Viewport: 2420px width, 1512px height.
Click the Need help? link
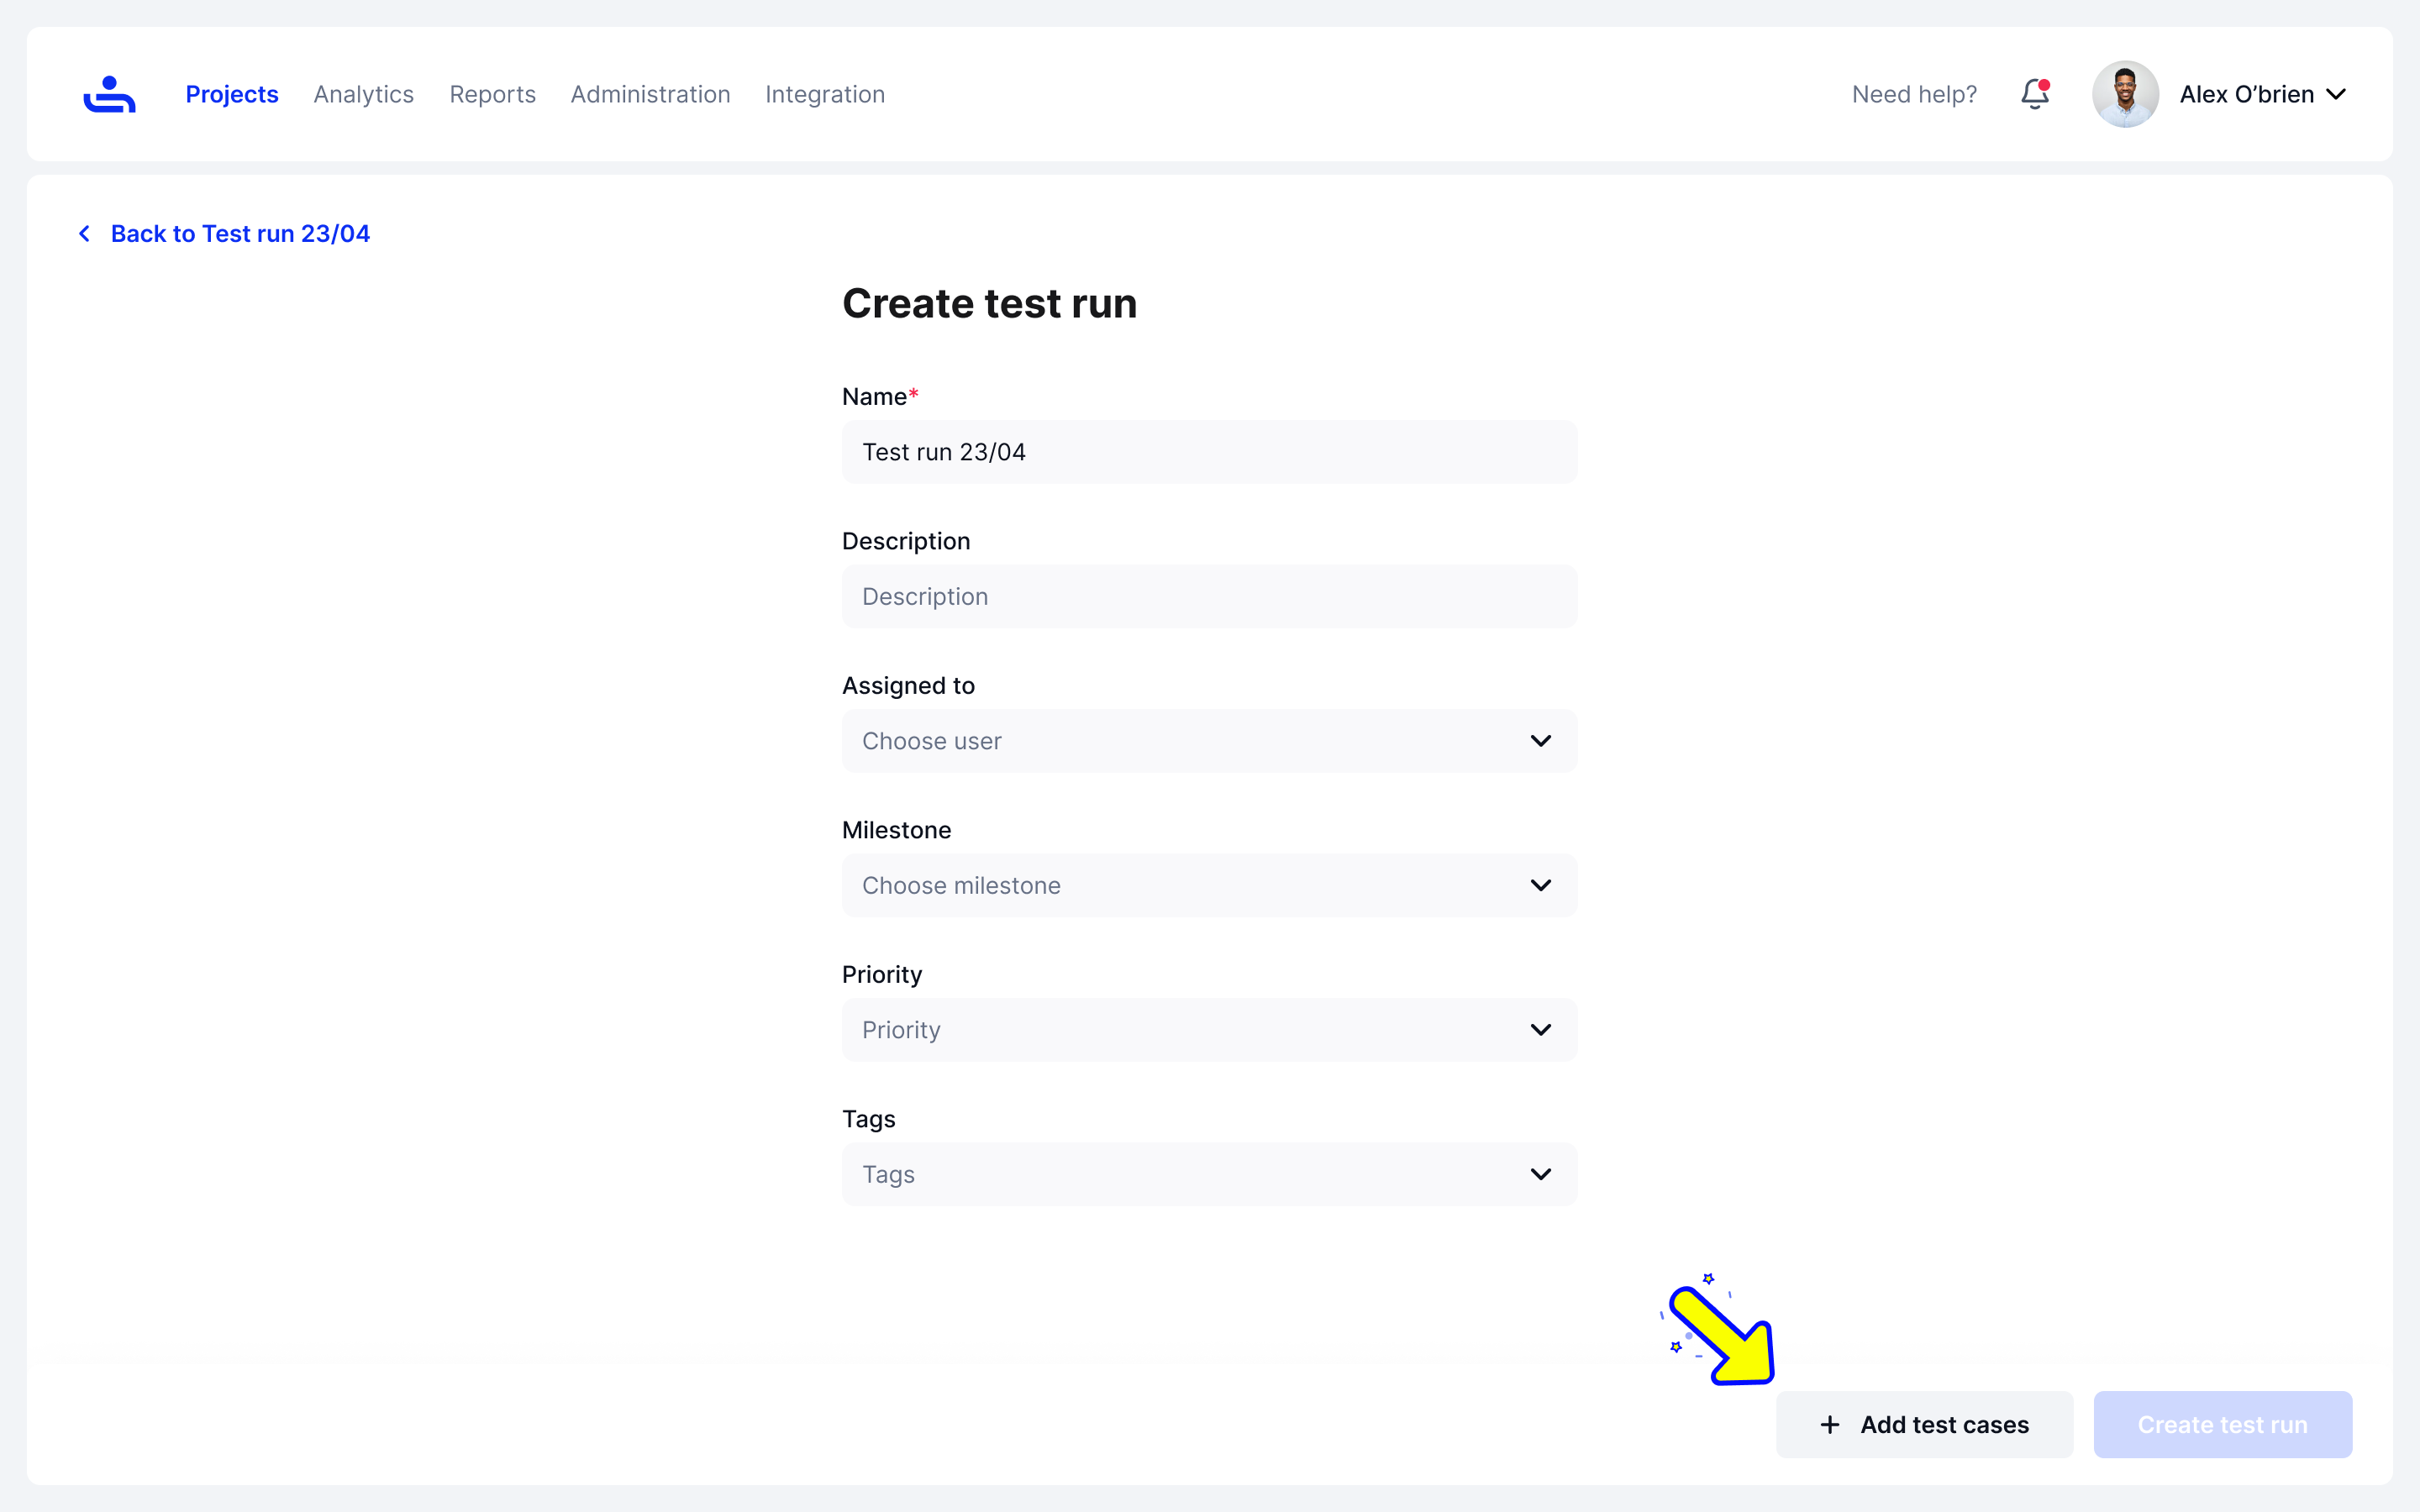pyautogui.click(x=1914, y=94)
